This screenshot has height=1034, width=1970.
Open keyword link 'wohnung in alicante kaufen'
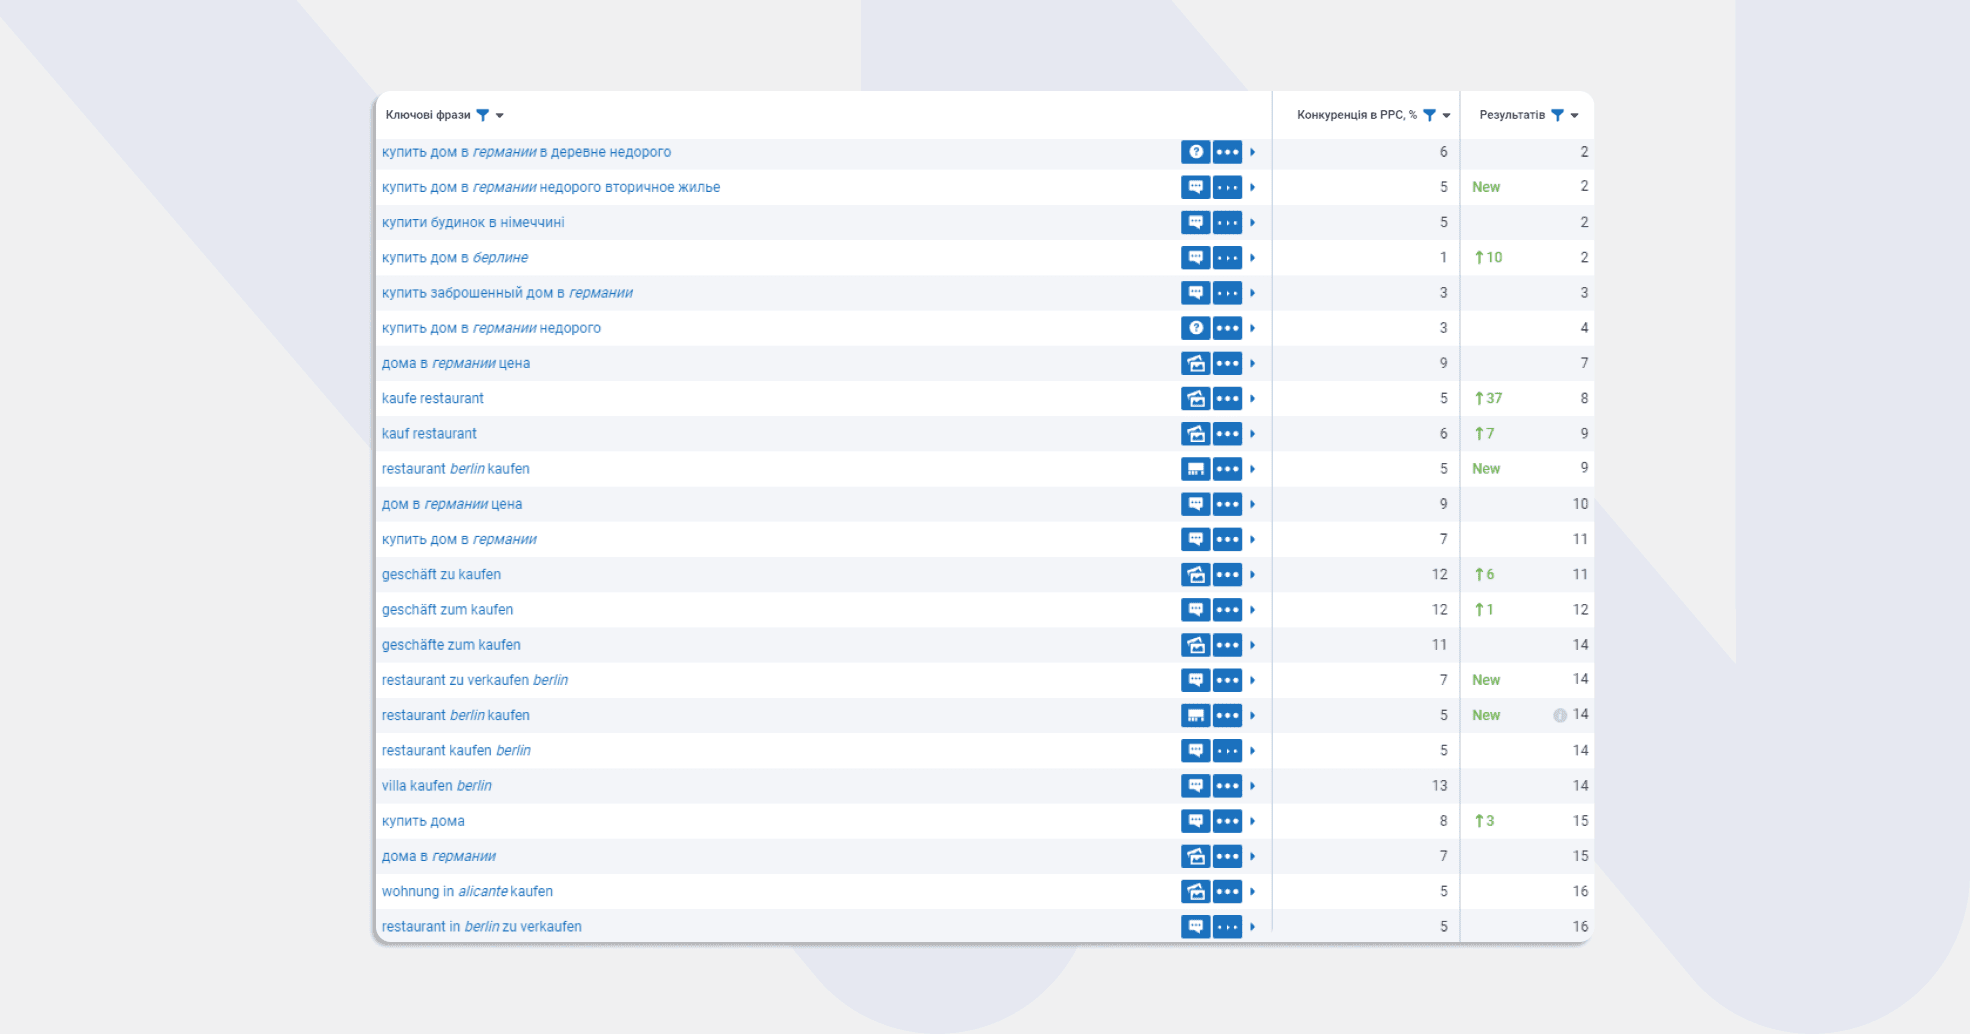point(467,891)
